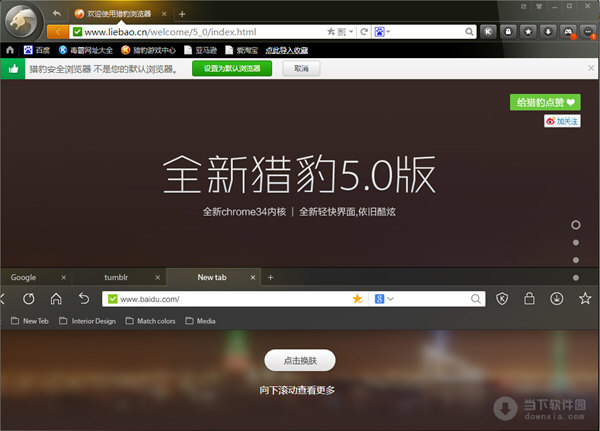
Task: Click the 点击换肤 skin change button
Action: pos(300,360)
